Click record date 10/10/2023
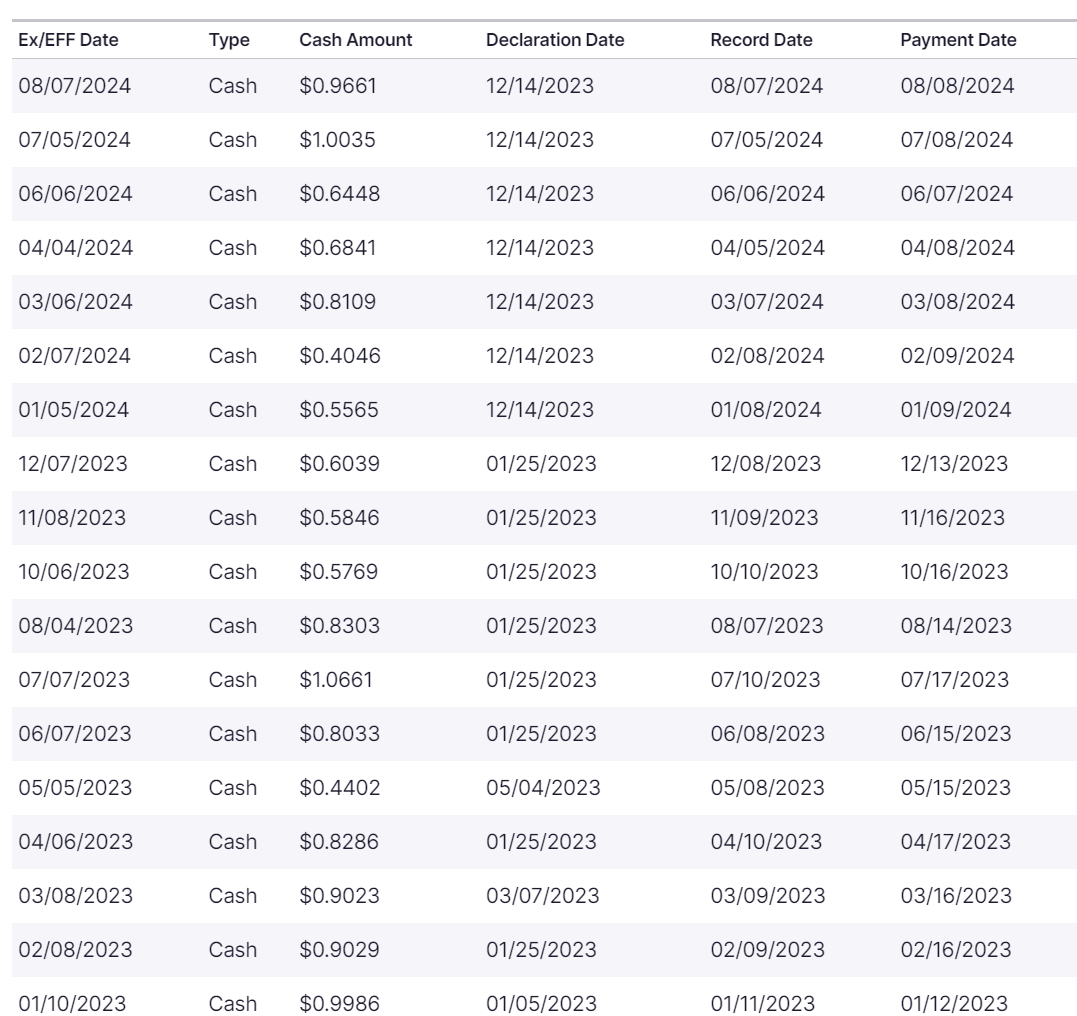Viewport: 1077px width, 1016px height. click(764, 572)
